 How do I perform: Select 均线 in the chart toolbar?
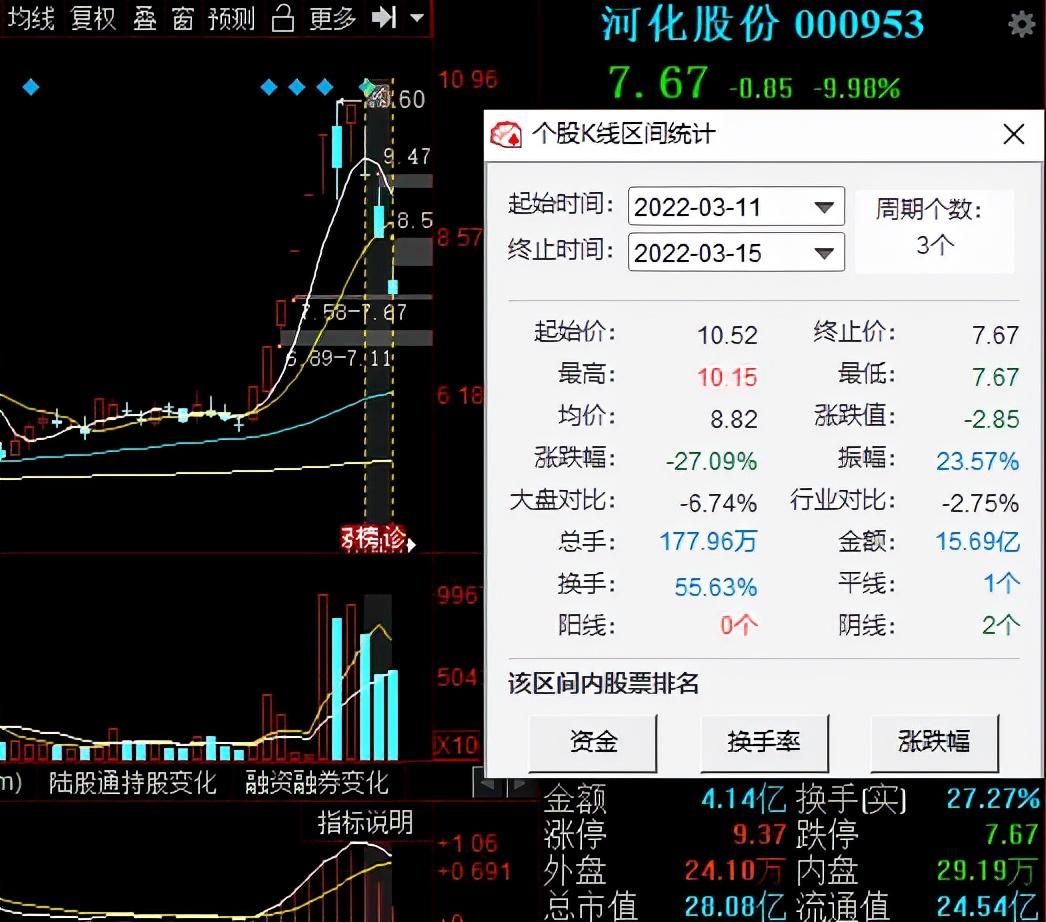[x=30, y=18]
